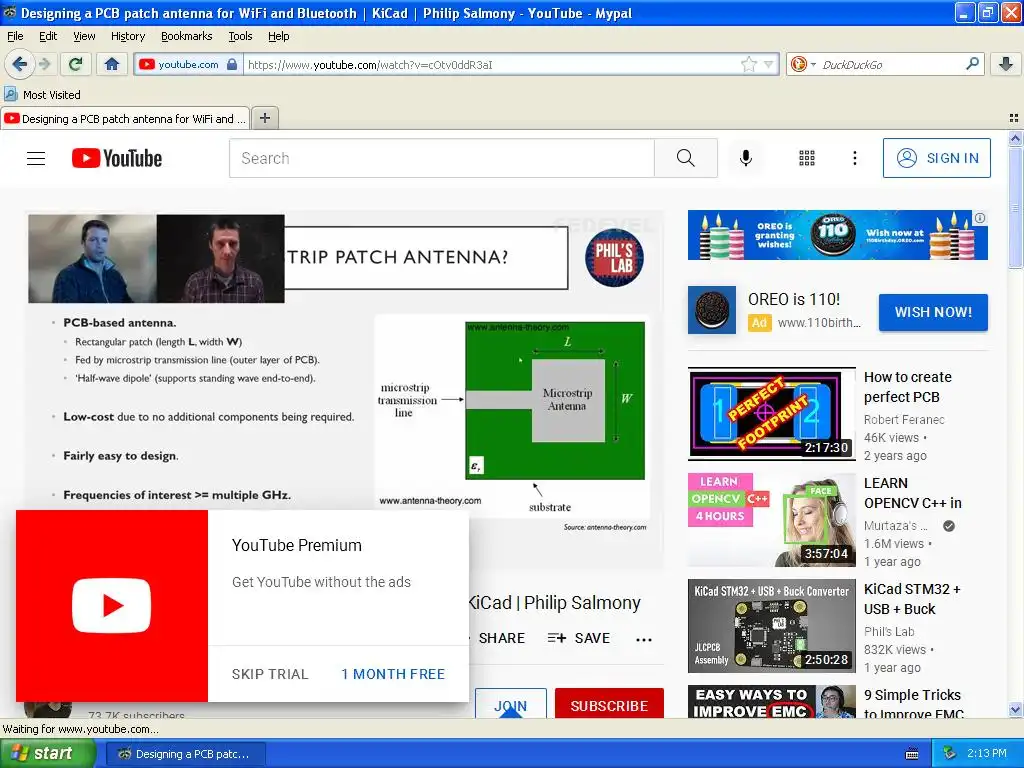Go back with the browser Back arrow

tap(19, 64)
